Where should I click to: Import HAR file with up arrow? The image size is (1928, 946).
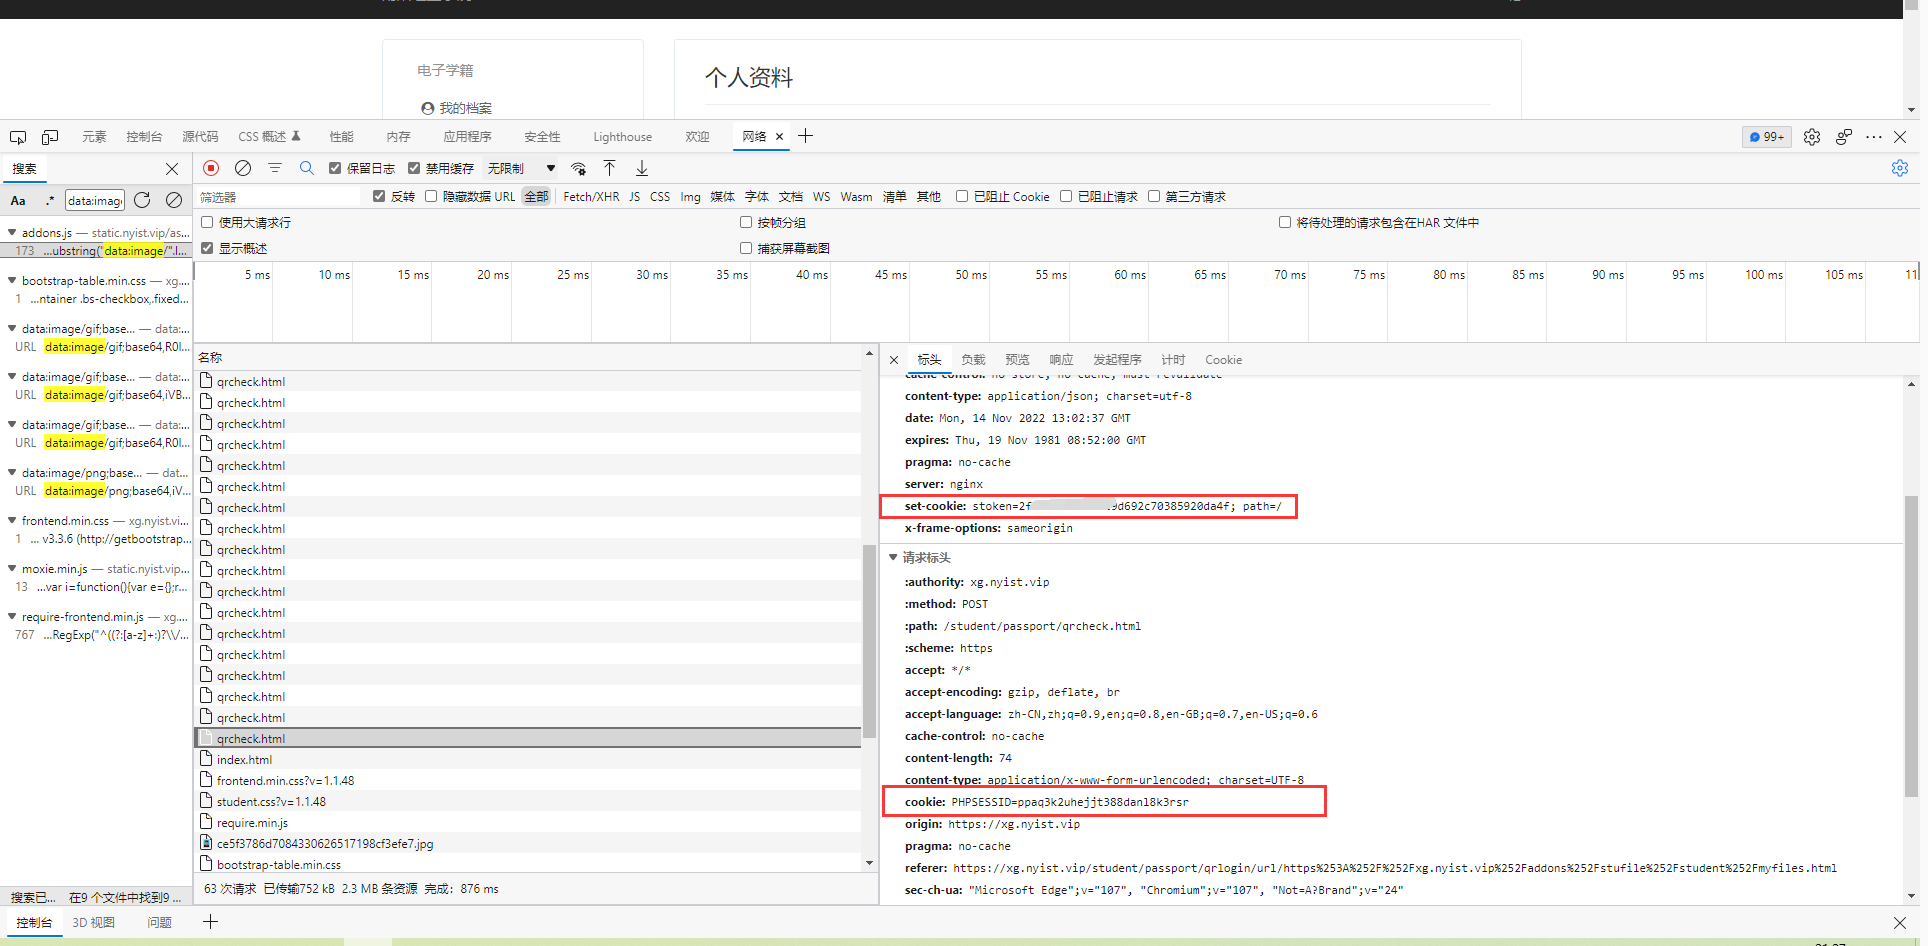click(x=609, y=168)
